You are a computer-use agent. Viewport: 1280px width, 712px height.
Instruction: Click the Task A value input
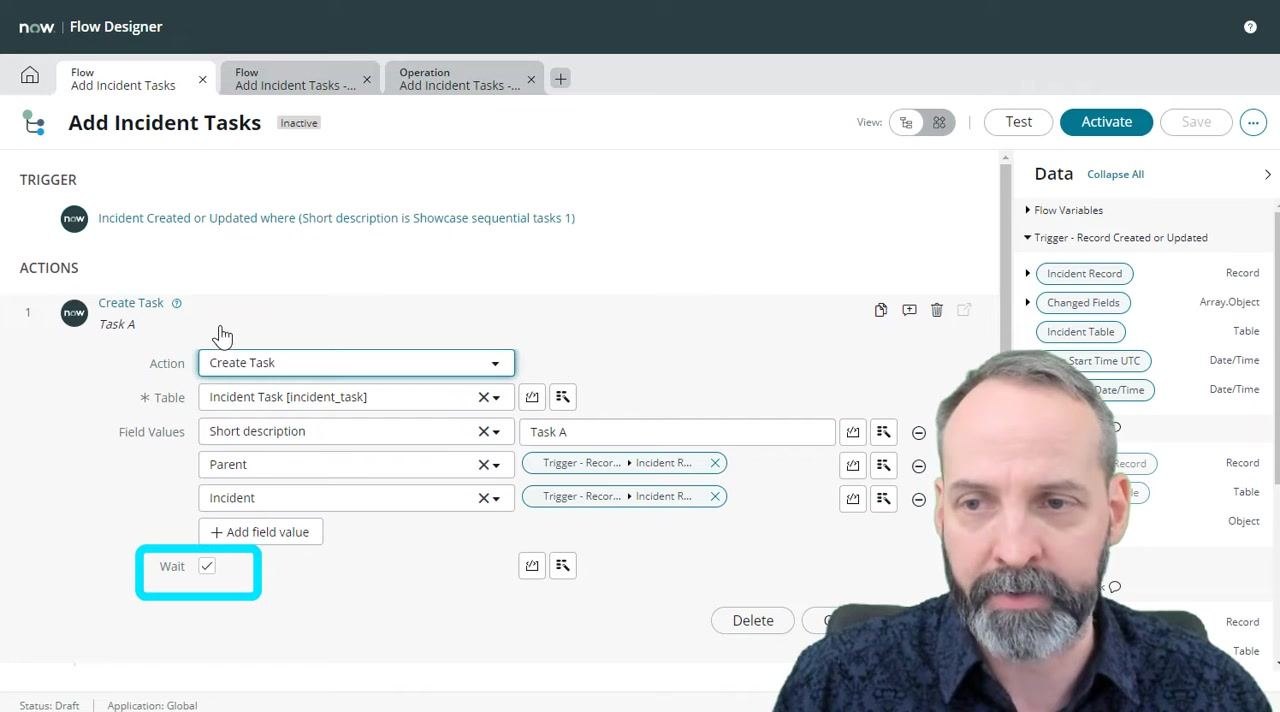click(677, 432)
